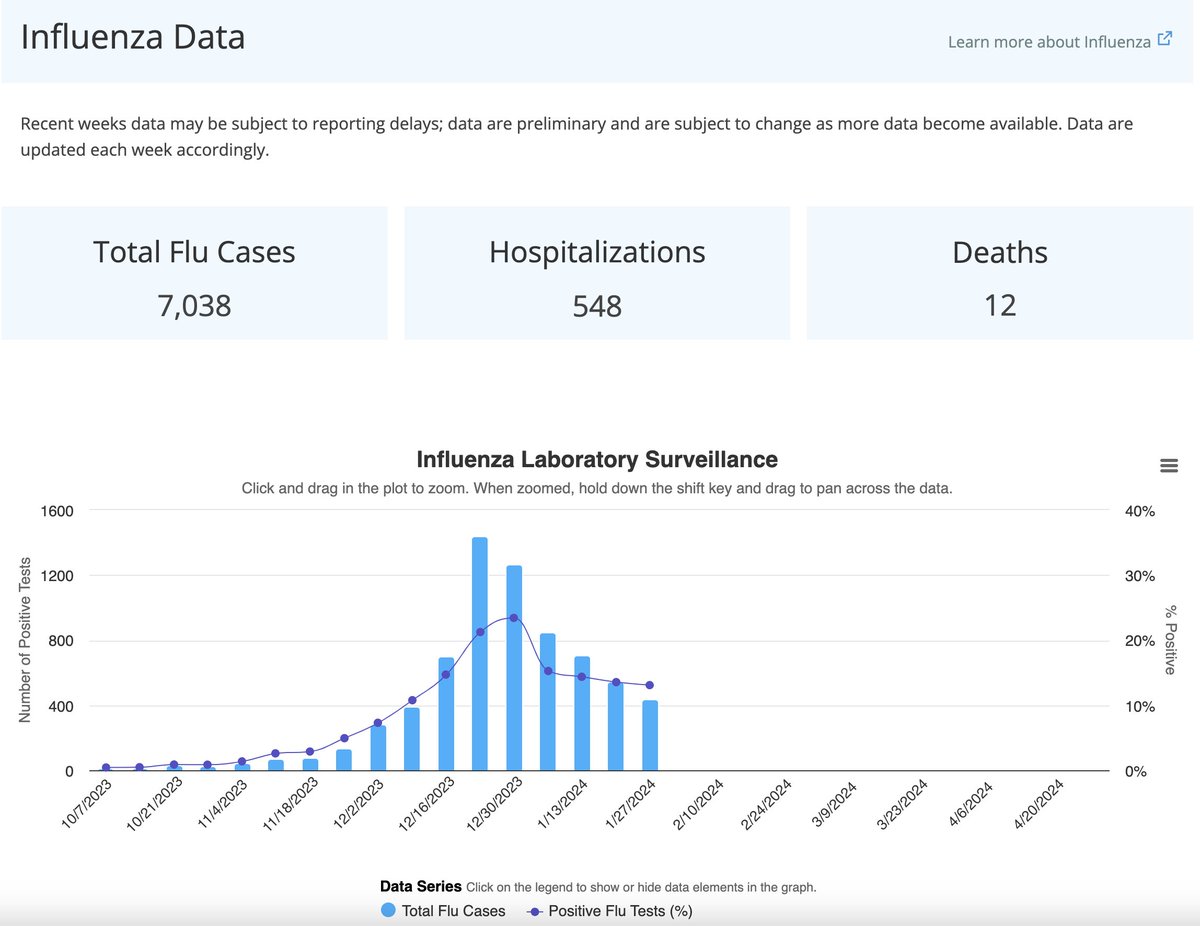The image size is (1200, 926).
Task: Click the Influenza Laboratory Surveillance chart title
Action: (x=597, y=459)
